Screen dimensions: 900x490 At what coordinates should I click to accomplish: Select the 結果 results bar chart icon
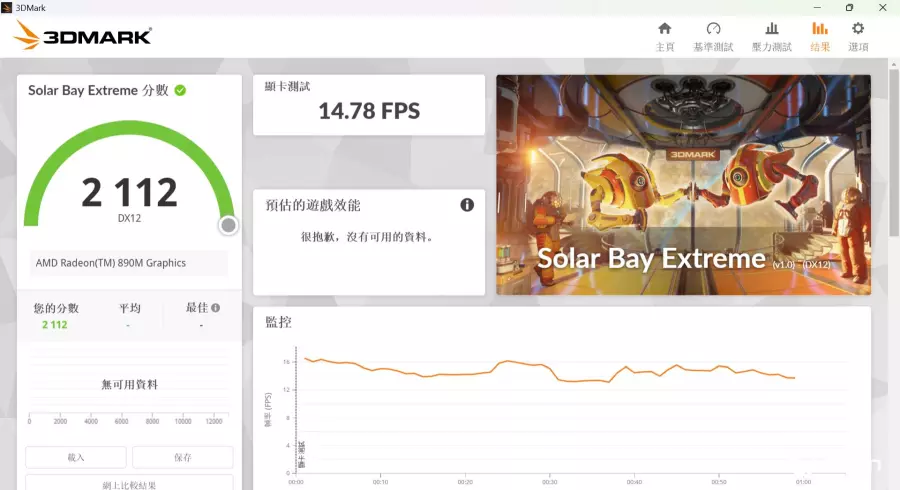820,29
